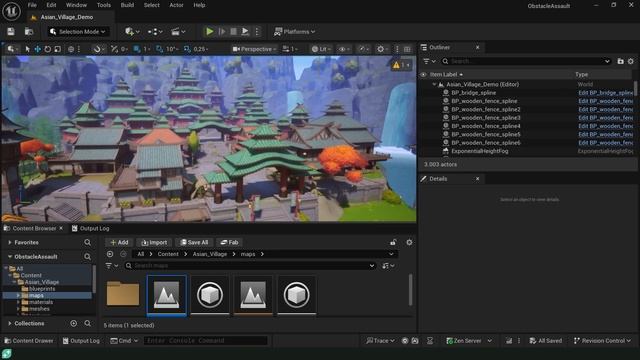The height and width of the screenshot is (360, 640).
Task: Open the Window menu
Action: pos(76,5)
